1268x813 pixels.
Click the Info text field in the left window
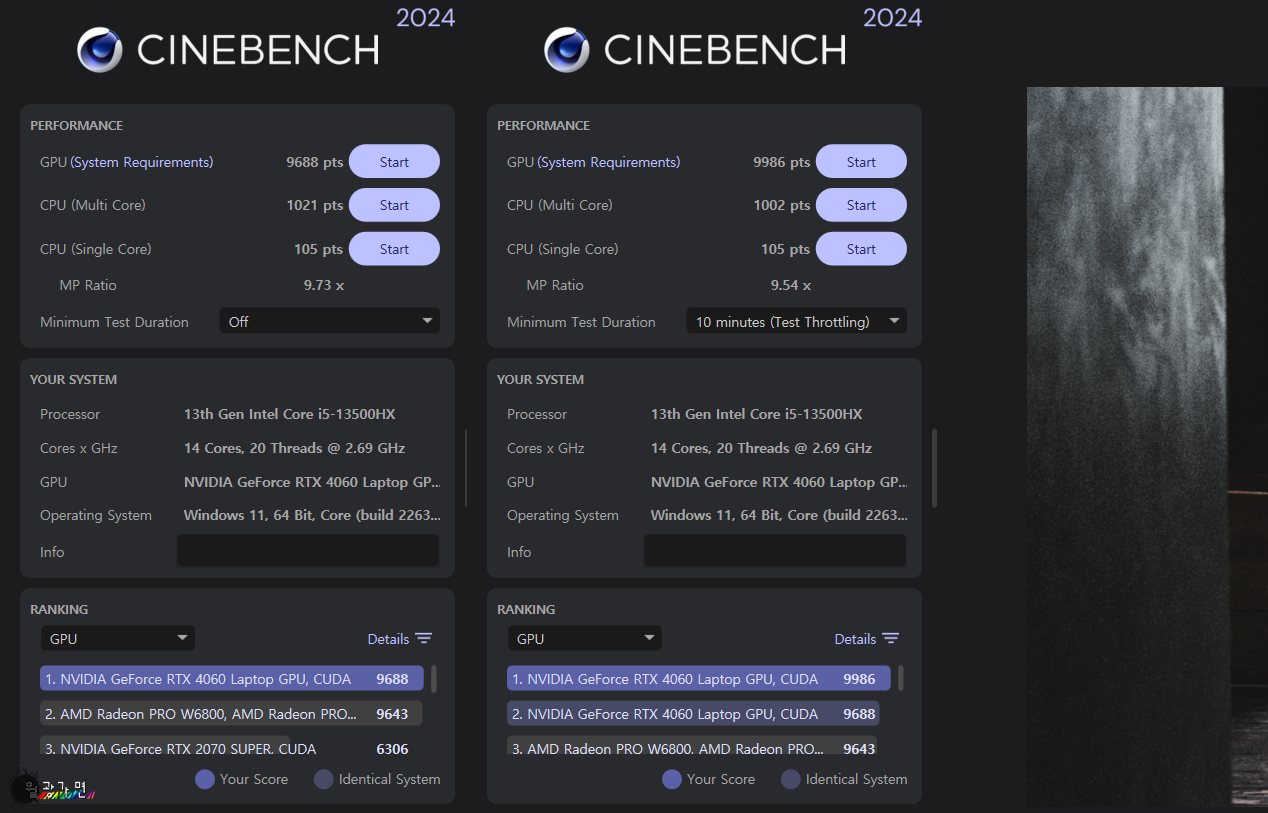click(308, 551)
